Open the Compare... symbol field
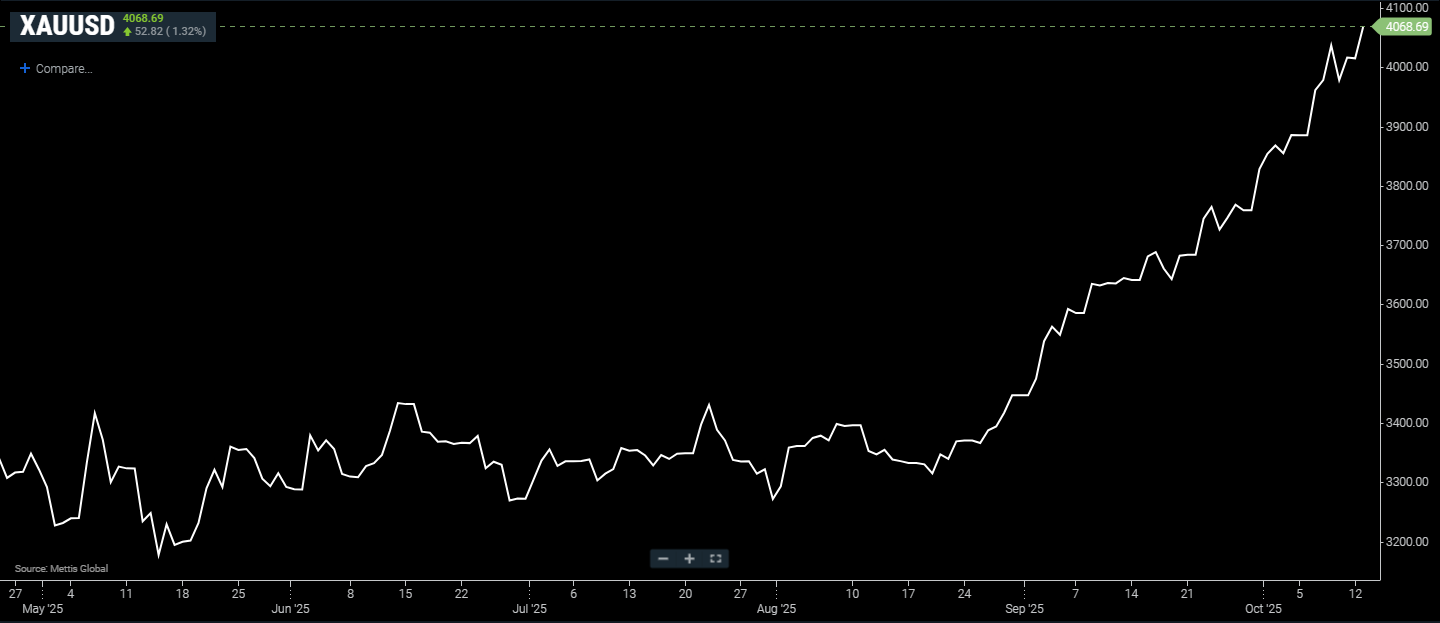1440x623 pixels. pos(64,69)
